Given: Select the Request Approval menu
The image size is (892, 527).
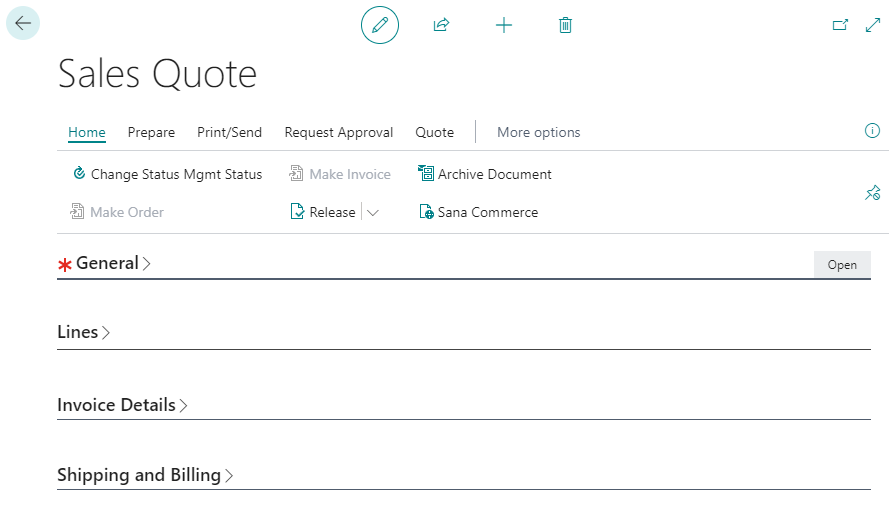Looking at the screenshot, I should 338,132.
